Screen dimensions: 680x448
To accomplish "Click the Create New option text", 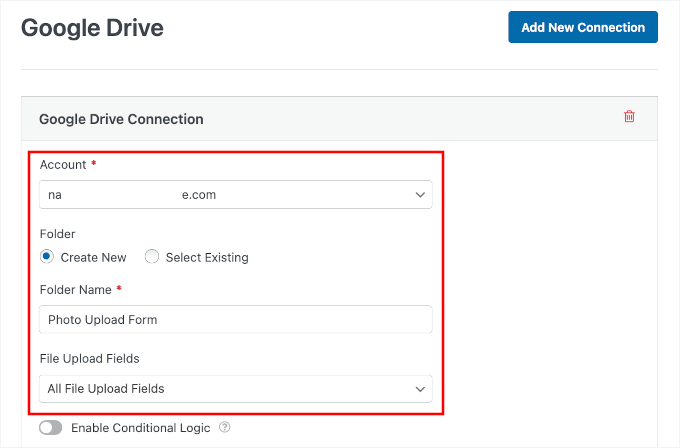I will (x=93, y=257).
